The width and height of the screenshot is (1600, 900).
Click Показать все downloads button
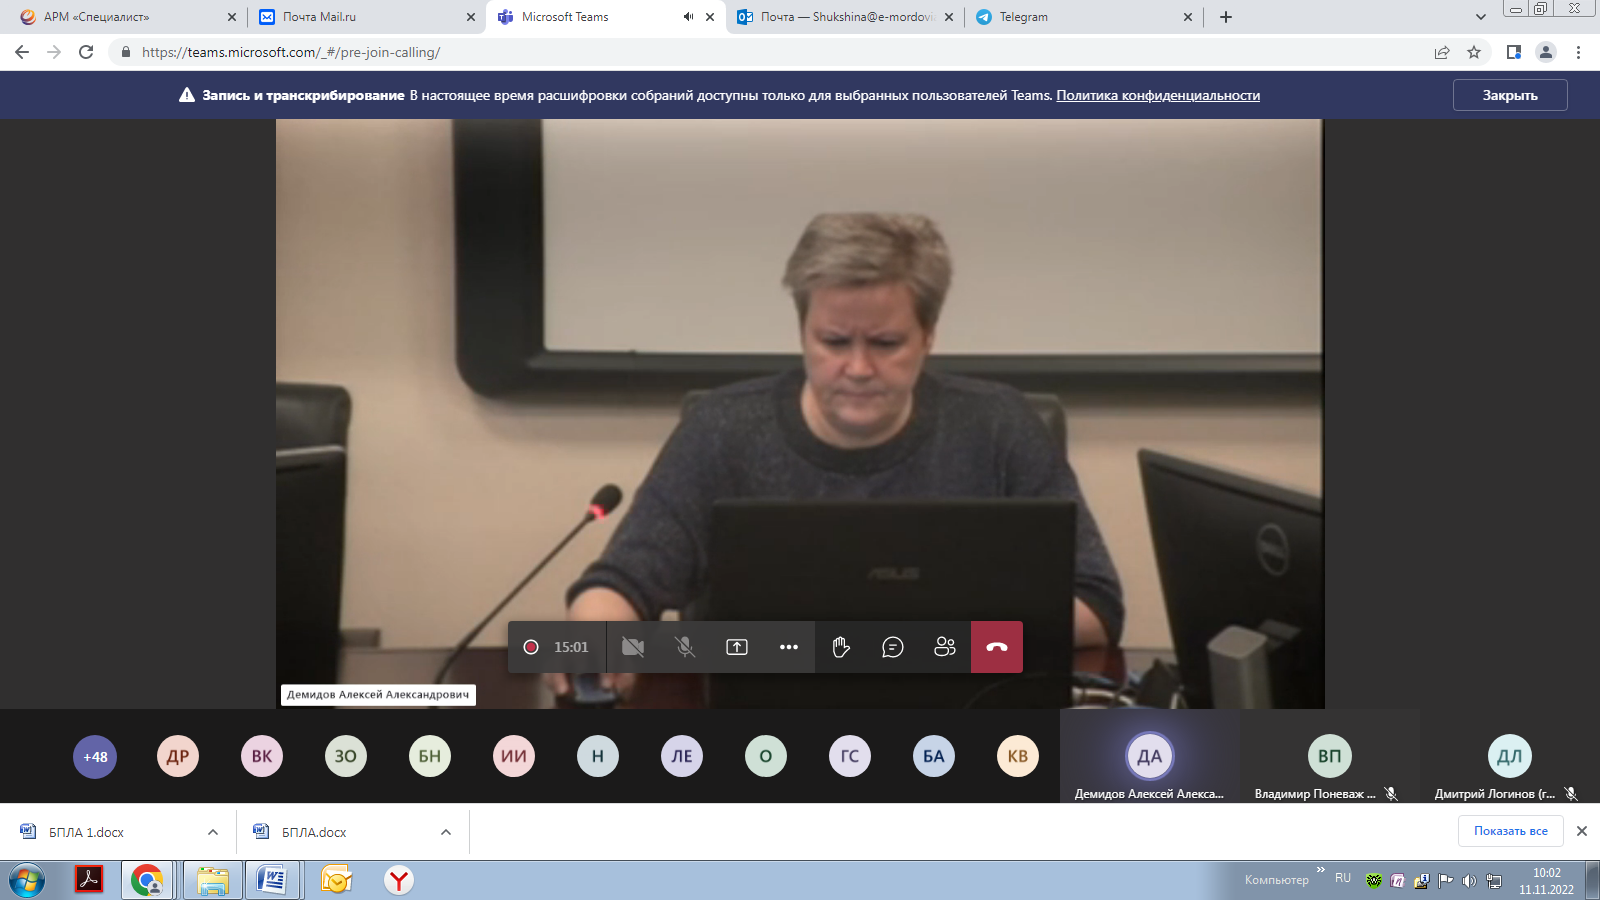[x=1510, y=831]
